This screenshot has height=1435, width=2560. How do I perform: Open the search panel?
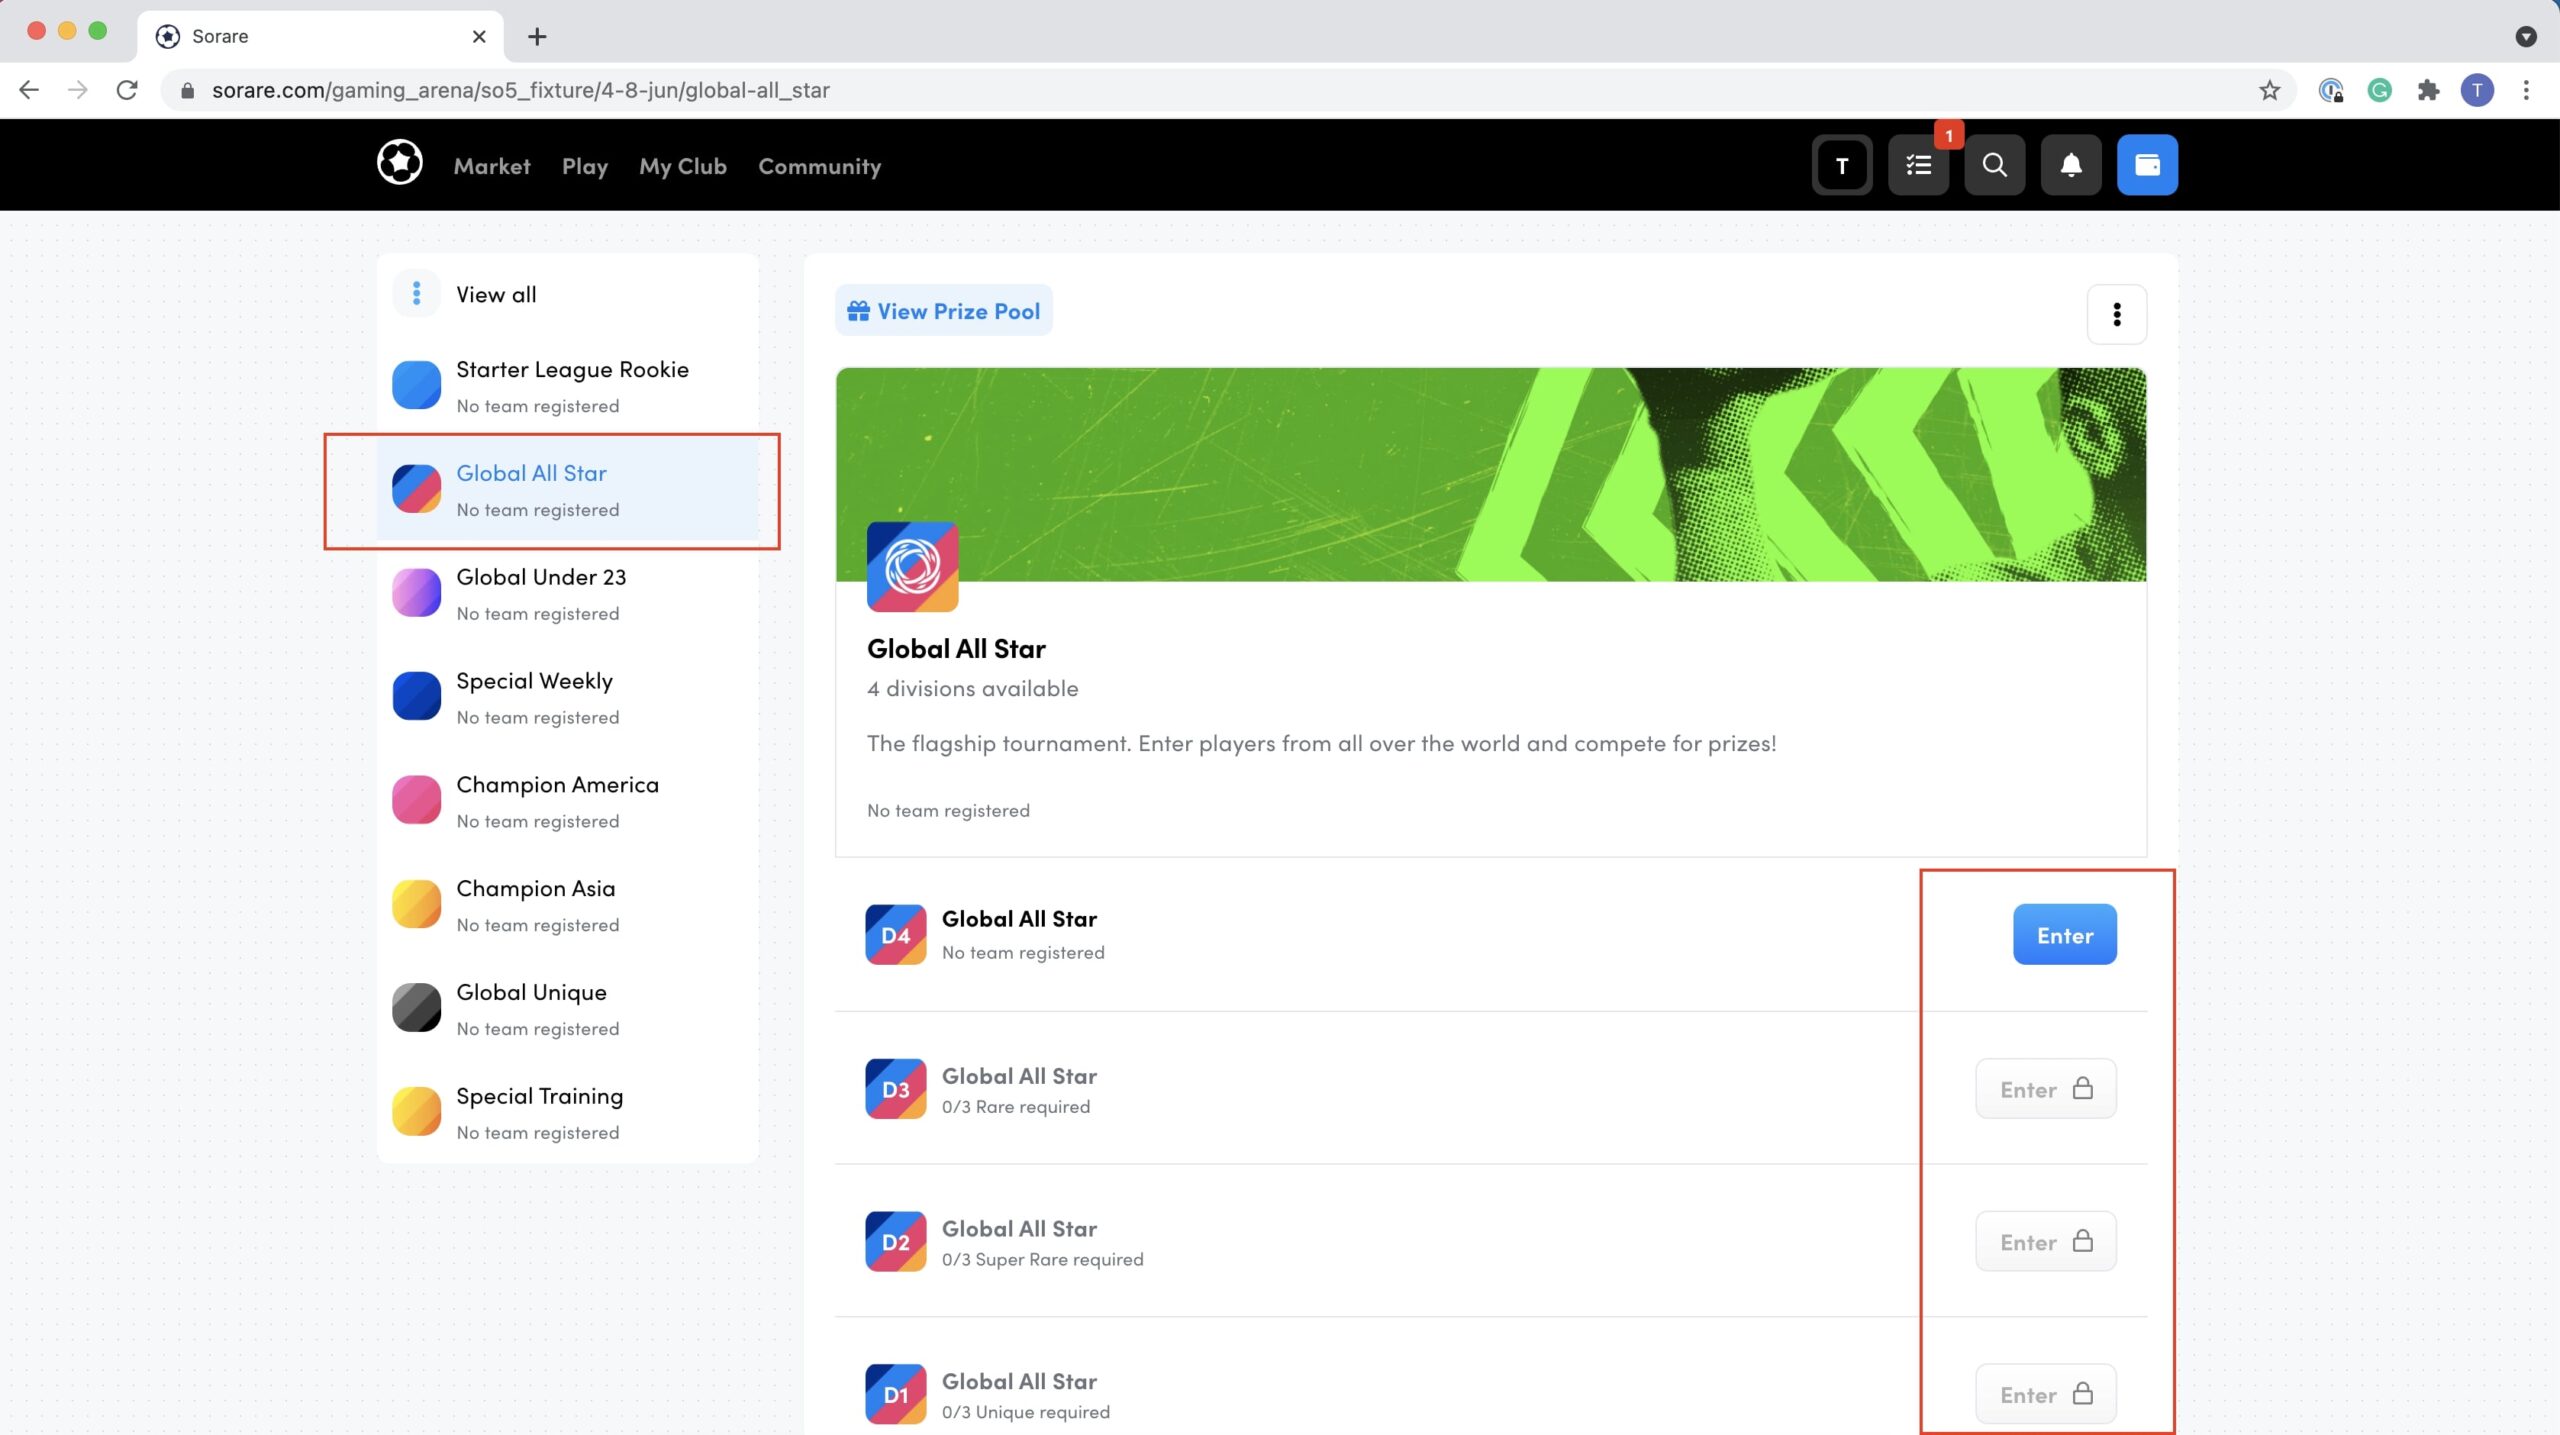(x=1994, y=164)
